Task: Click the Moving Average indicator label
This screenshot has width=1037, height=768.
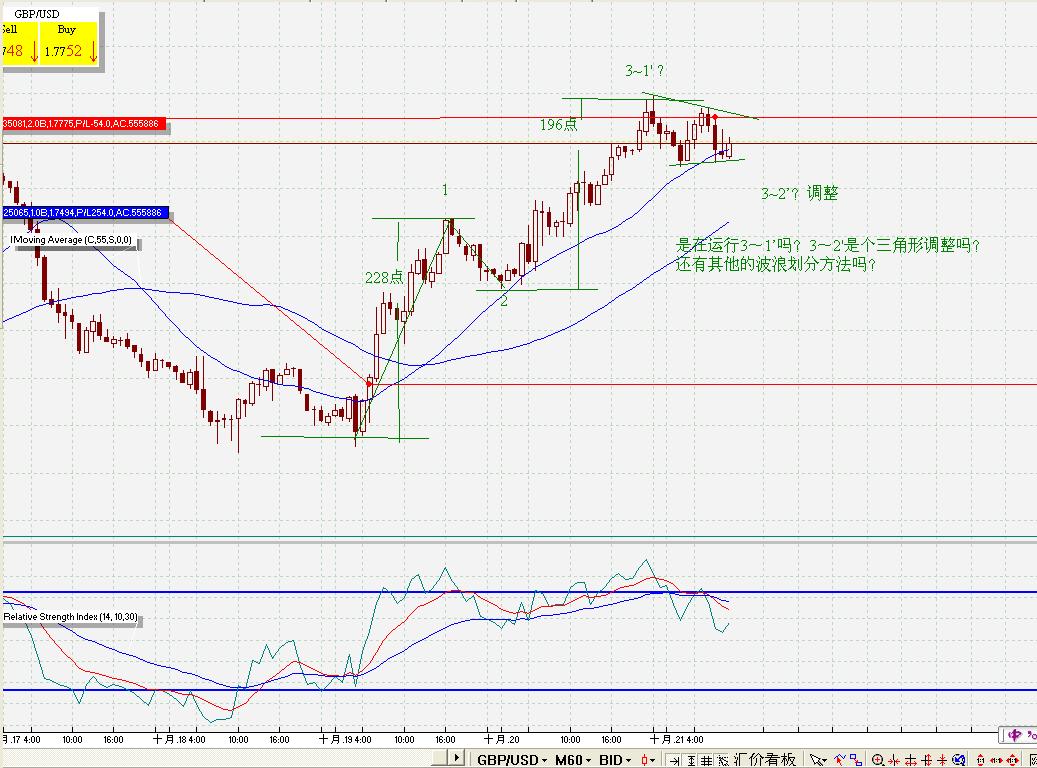Action: coord(74,240)
